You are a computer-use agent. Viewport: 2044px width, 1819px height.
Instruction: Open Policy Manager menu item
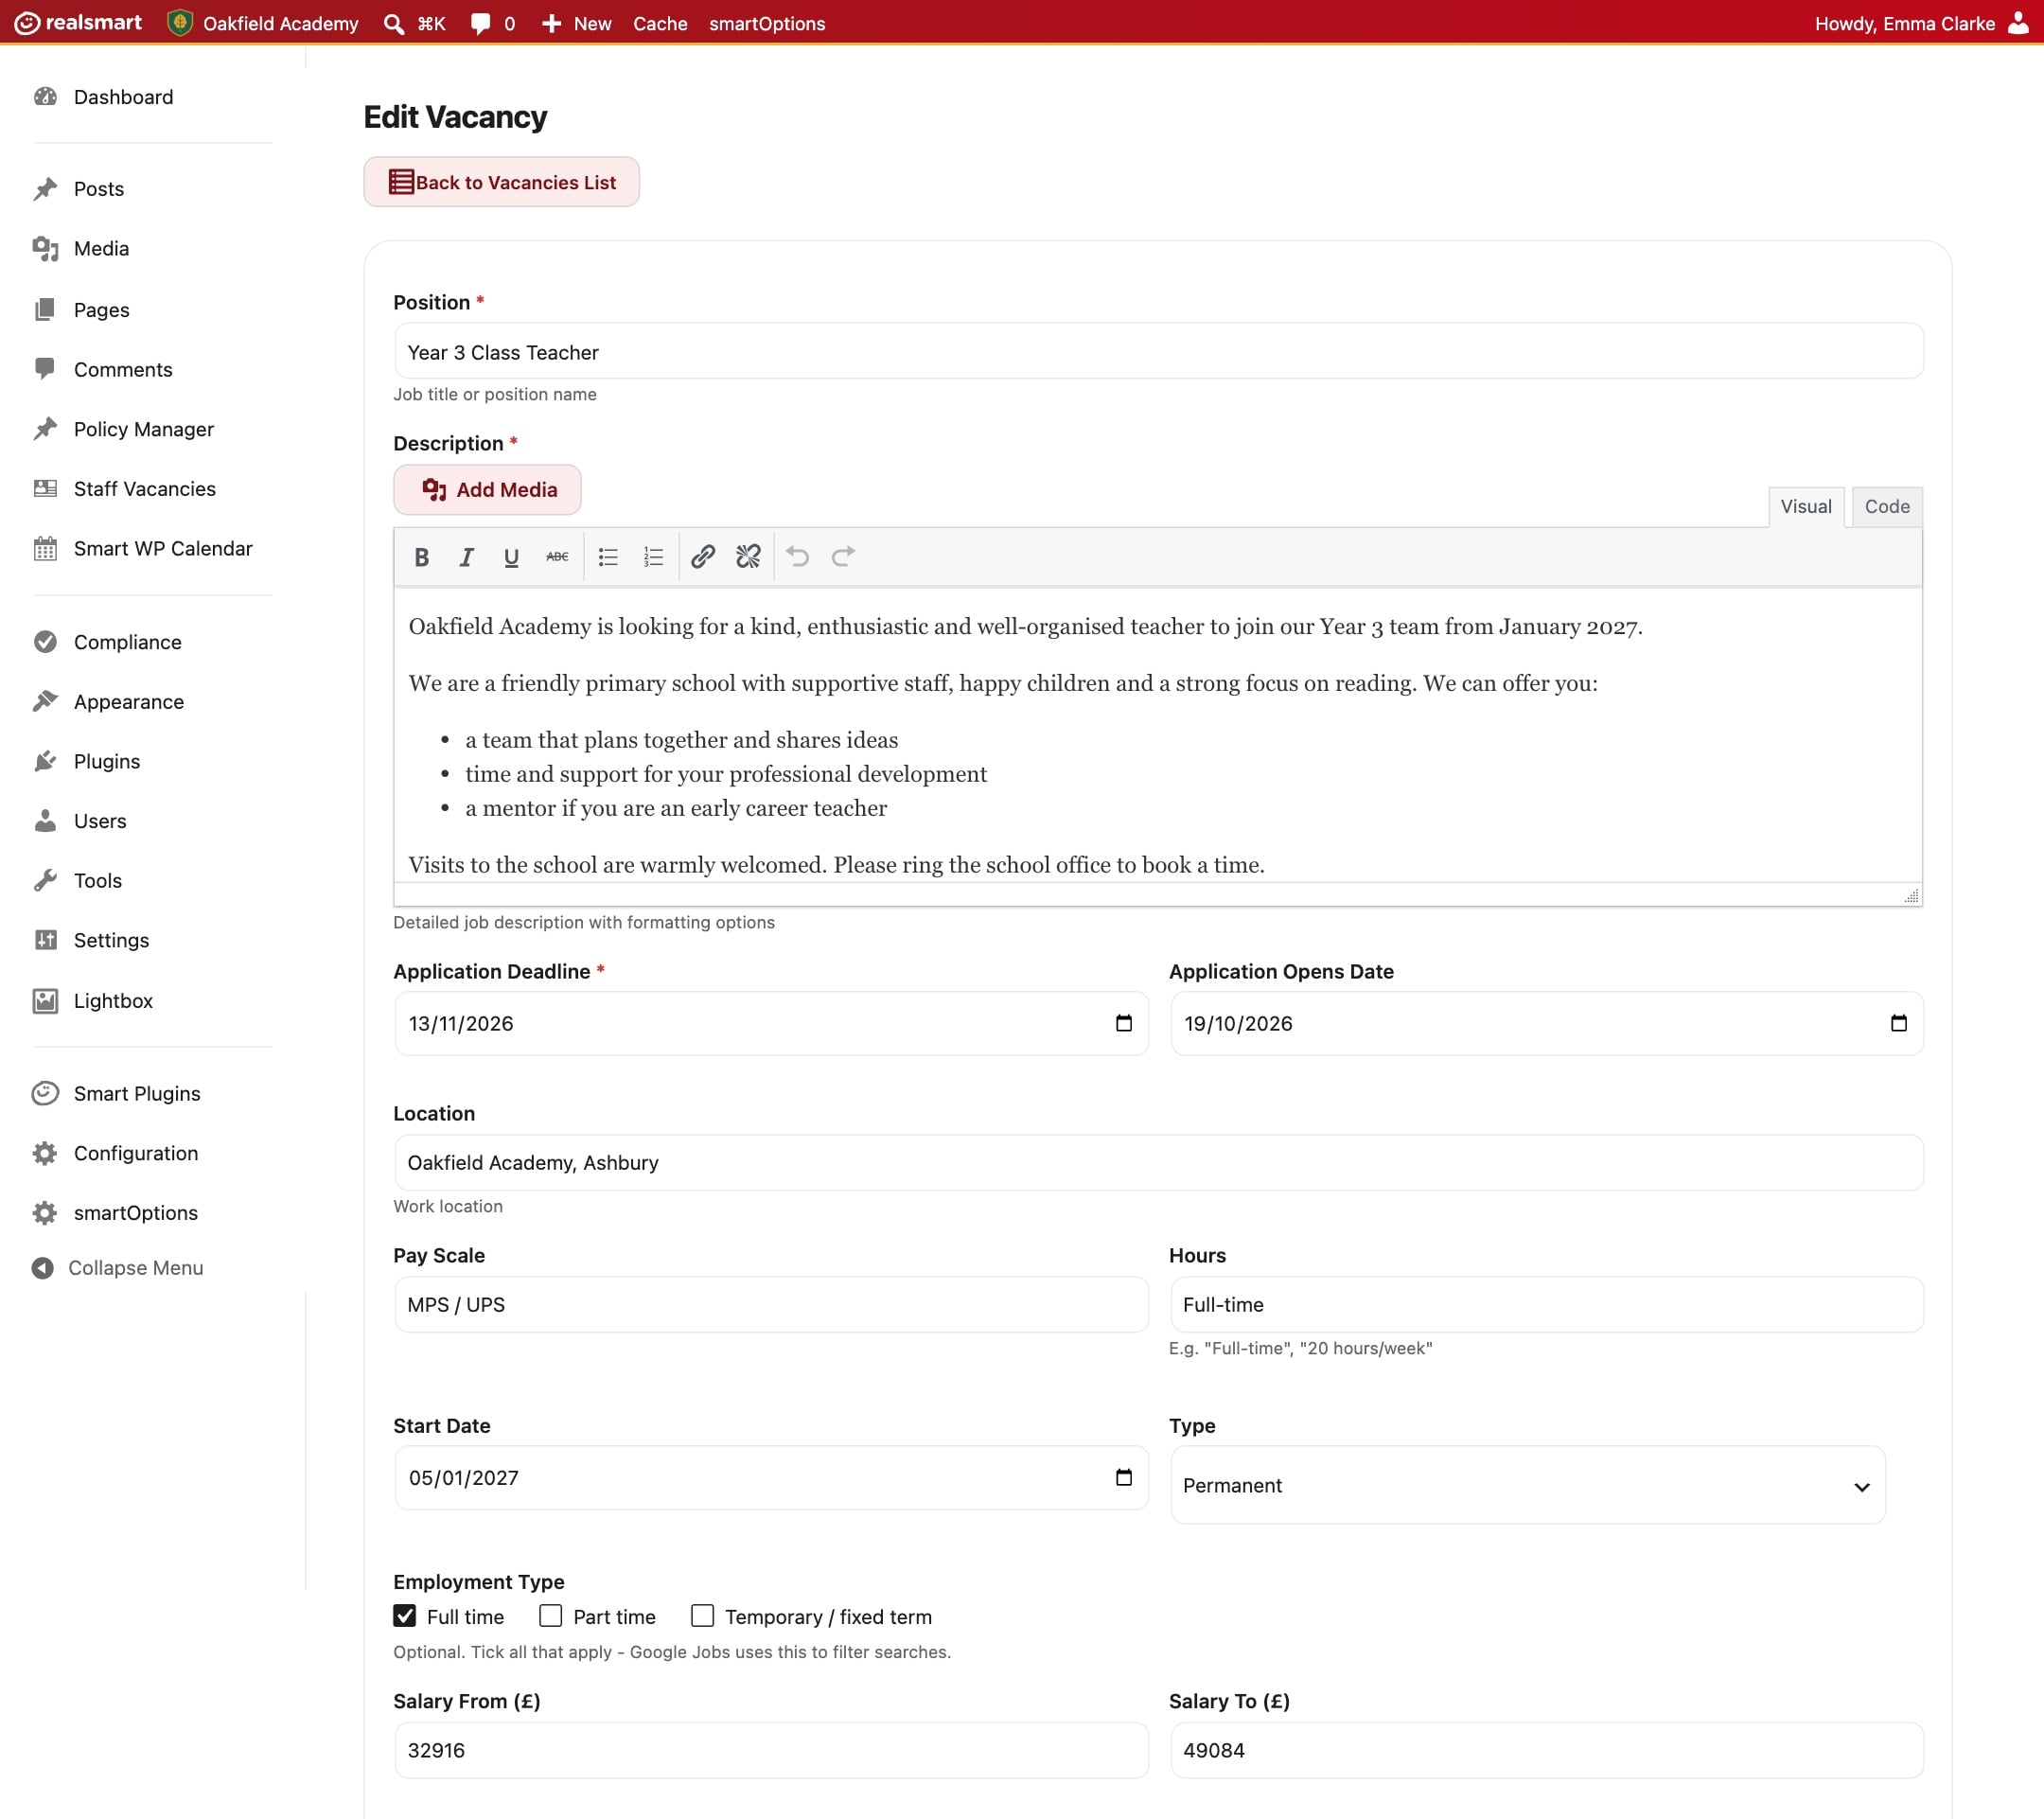click(144, 429)
